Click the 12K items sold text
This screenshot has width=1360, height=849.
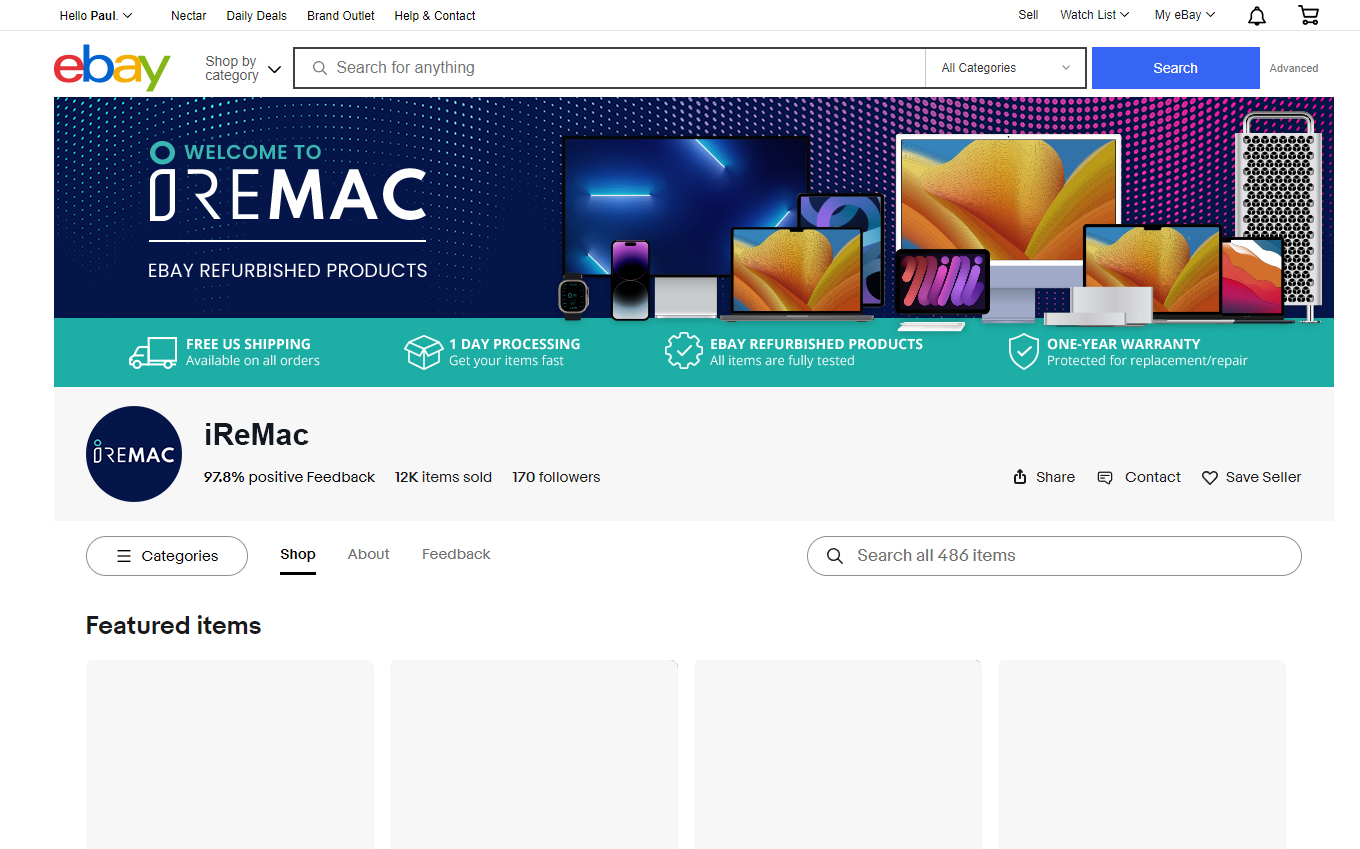tap(443, 477)
